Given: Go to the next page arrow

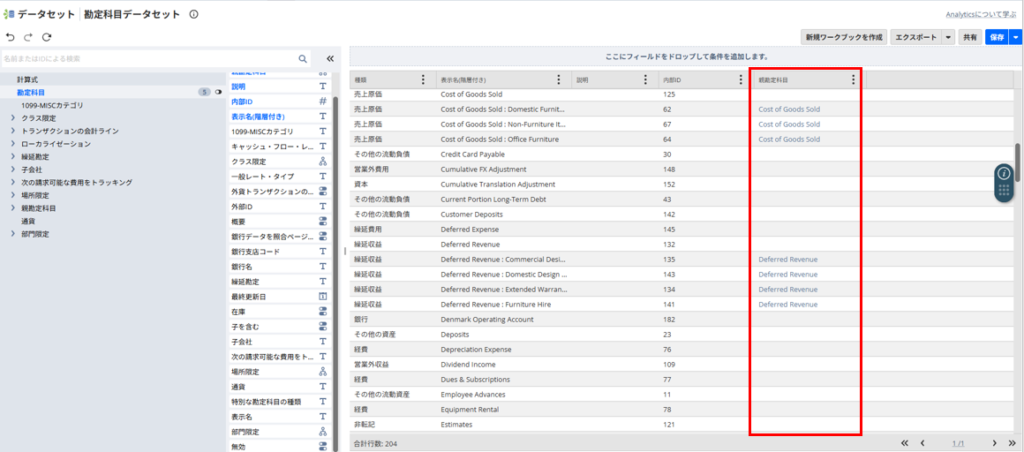Looking at the screenshot, I should [x=994, y=442].
